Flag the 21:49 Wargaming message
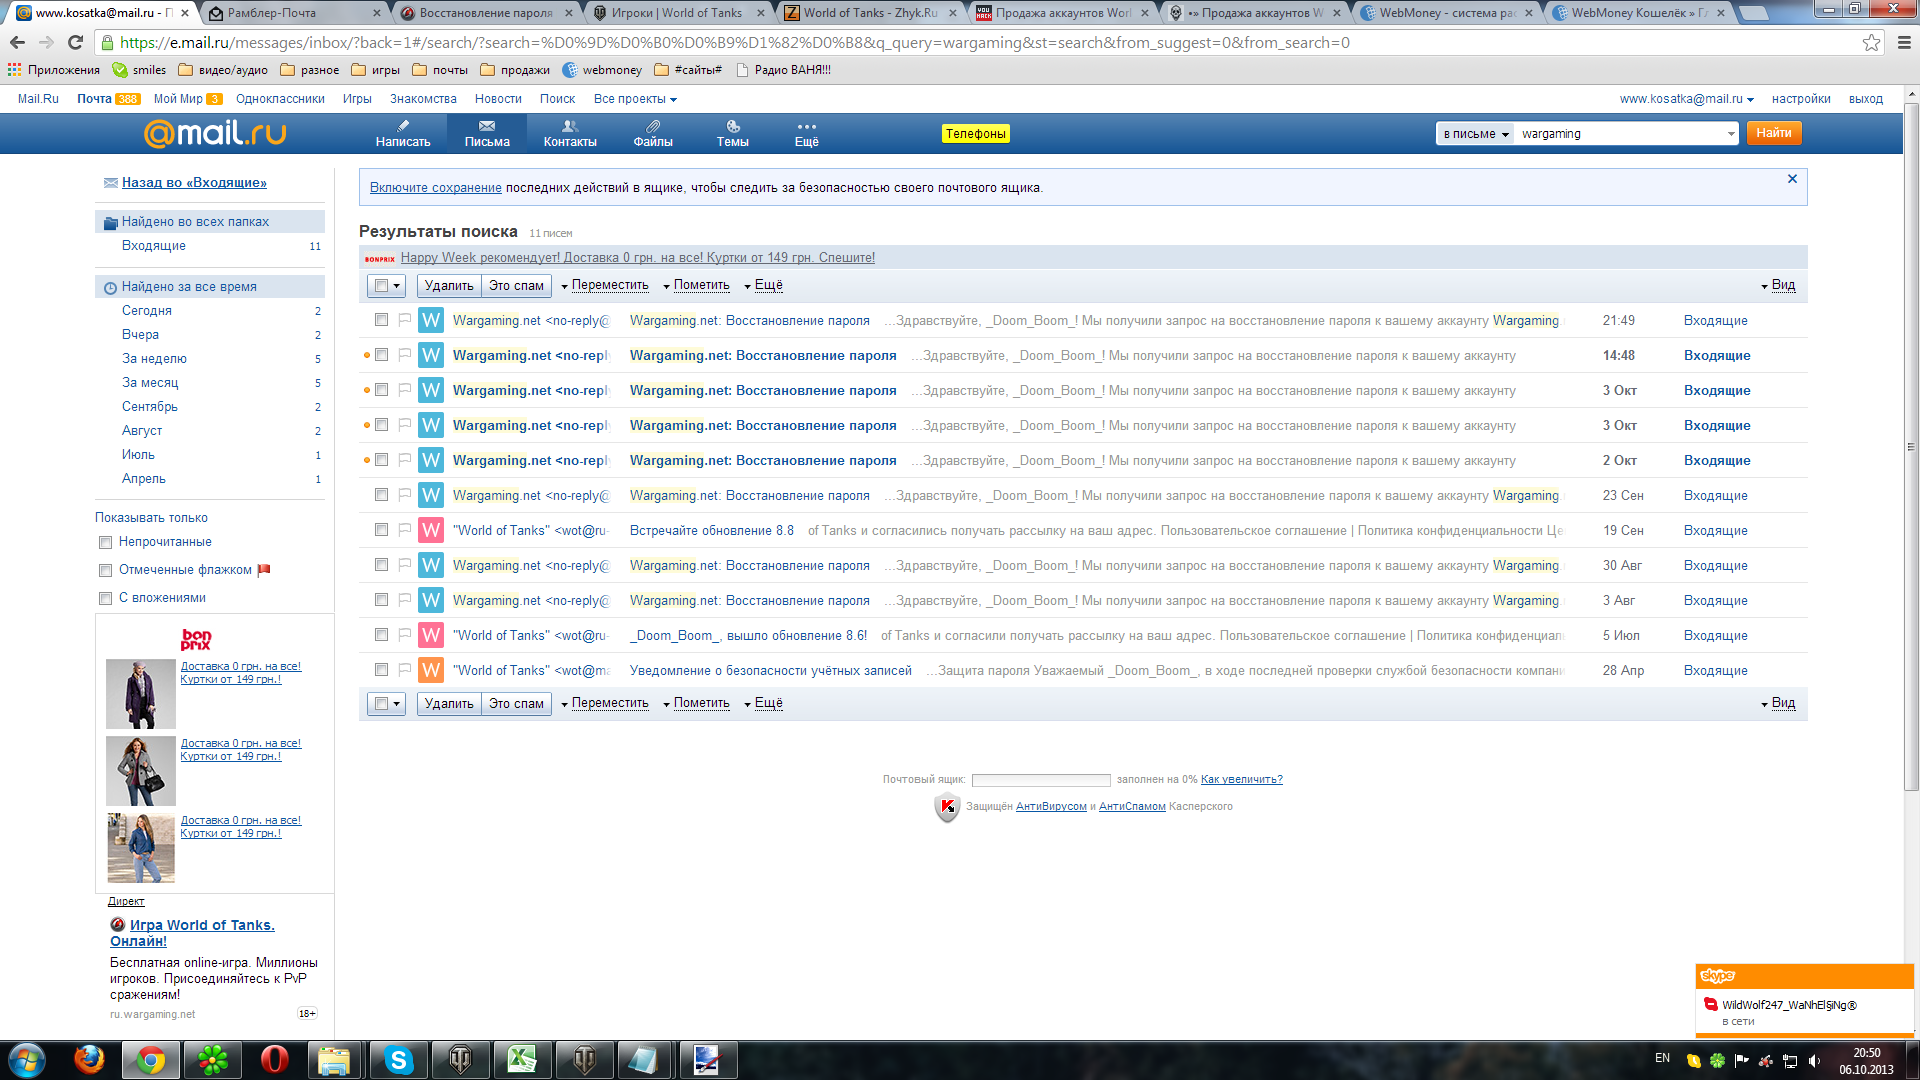1920x1080 pixels. [x=405, y=320]
